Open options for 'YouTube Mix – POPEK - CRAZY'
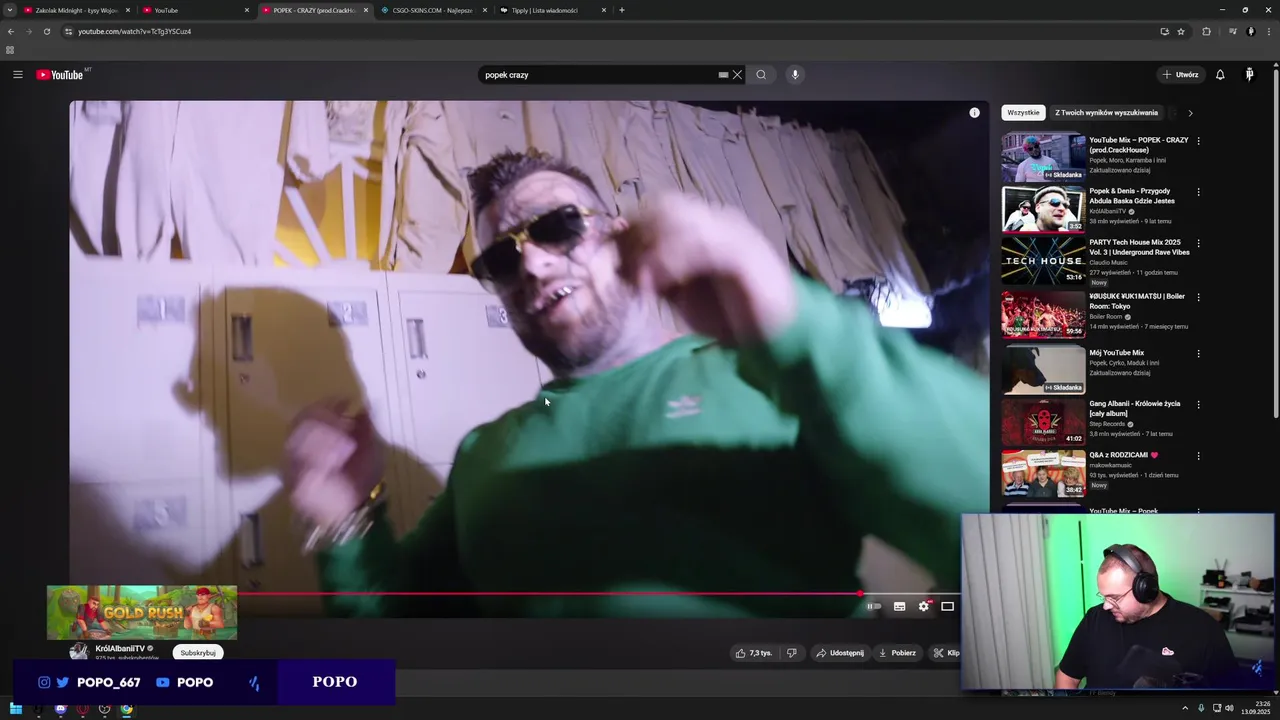Viewport: 1280px width, 720px height. [x=1198, y=141]
